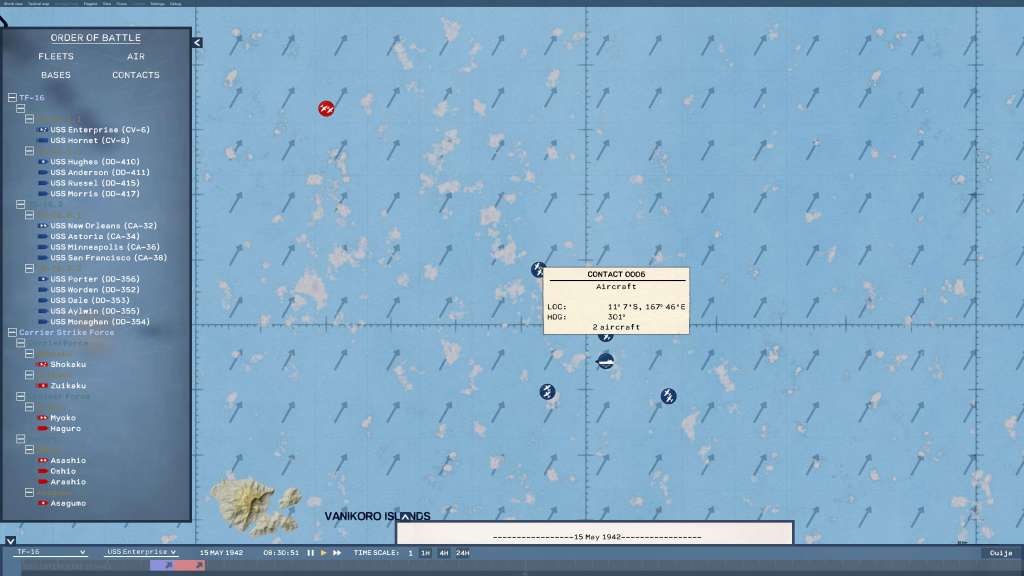The width and height of the screenshot is (1024, 576).
Task: Collapse the TF-16 tree node
Action: click(12, 98)
